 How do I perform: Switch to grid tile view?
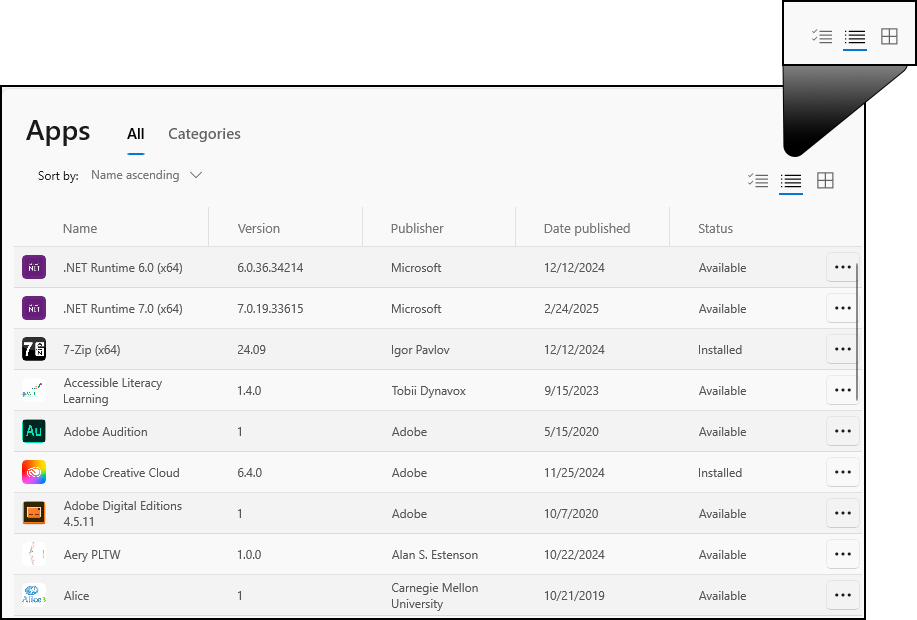point(825,181)
